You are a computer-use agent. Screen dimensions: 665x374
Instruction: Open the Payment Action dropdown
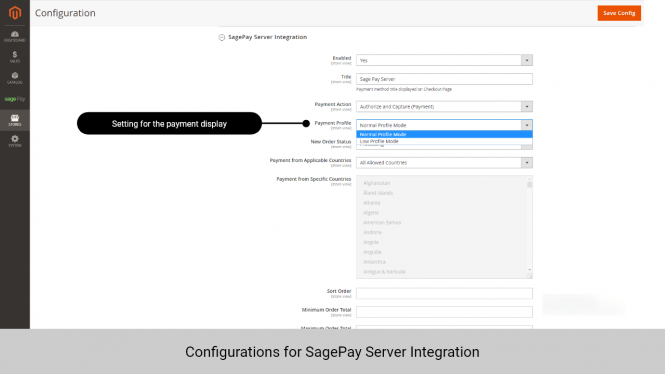click(444, 106)
